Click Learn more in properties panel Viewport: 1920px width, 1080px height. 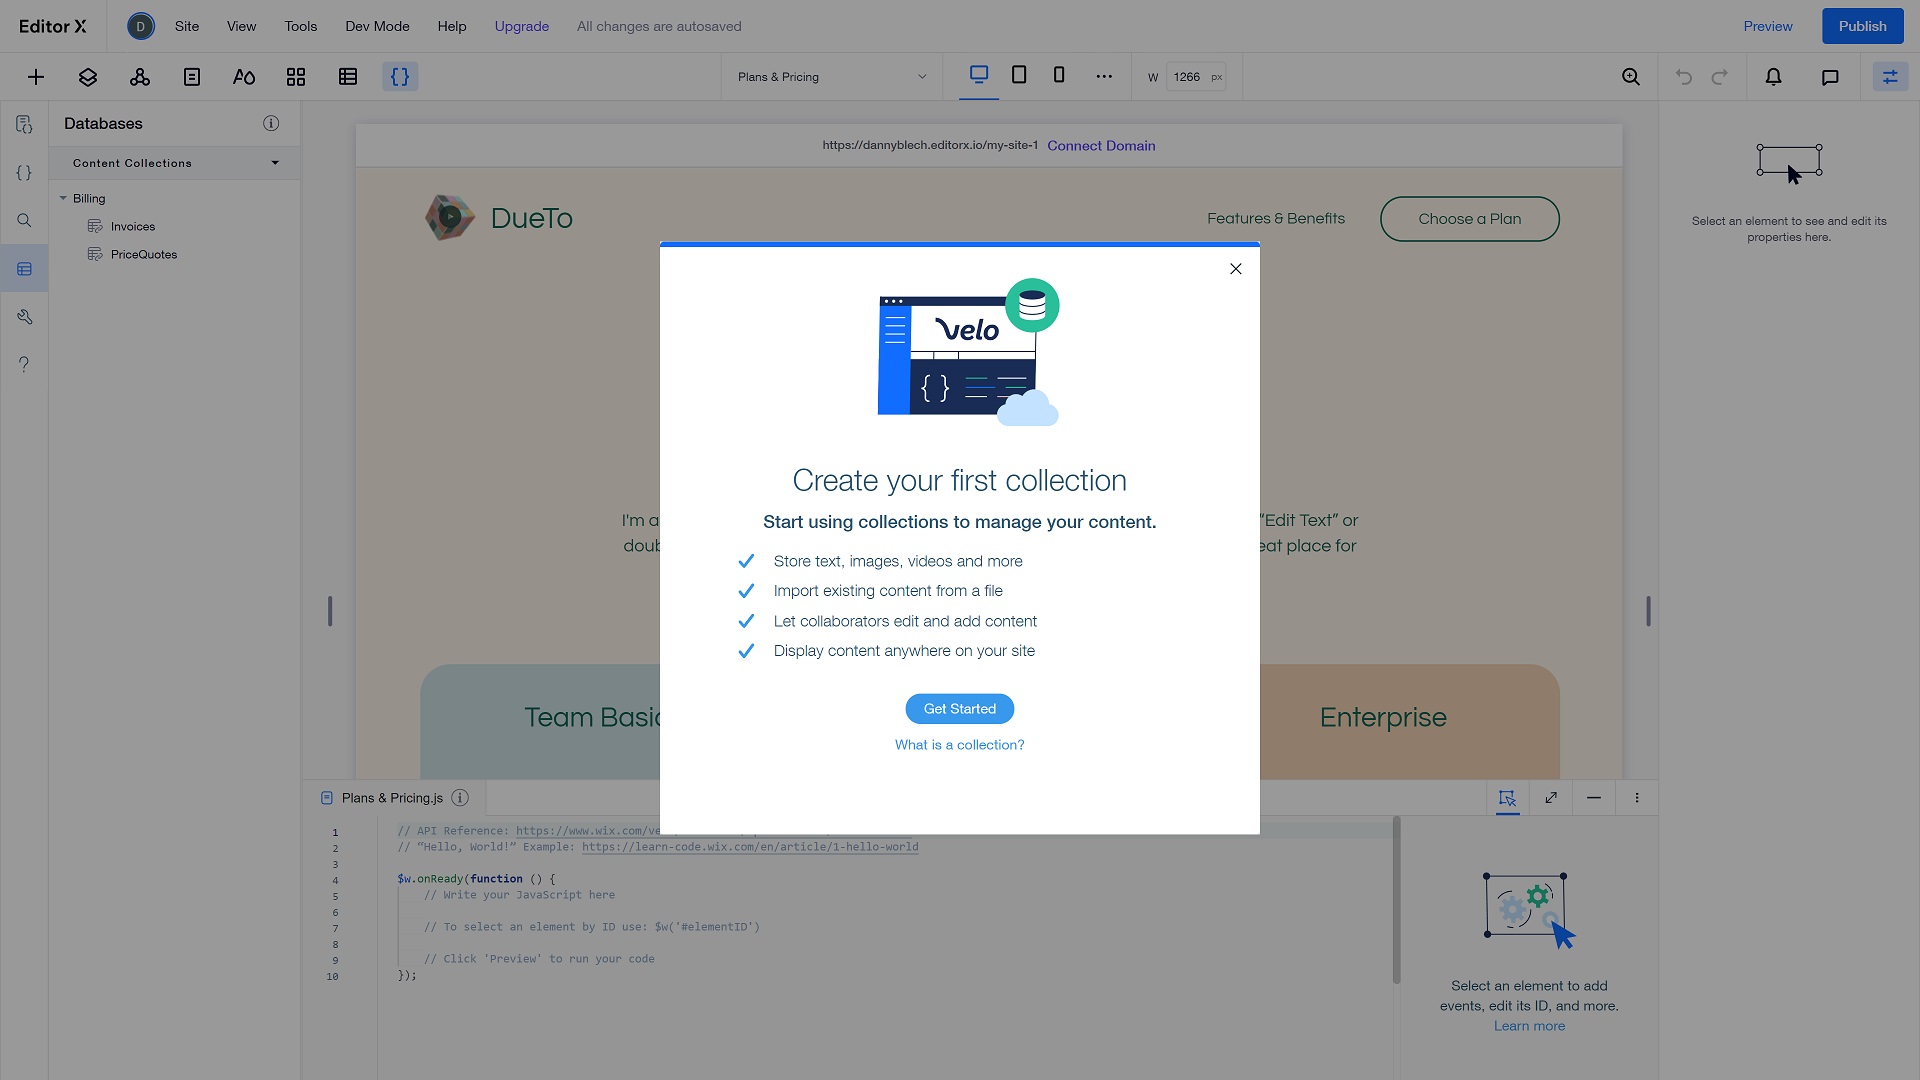point(1529,1026)
